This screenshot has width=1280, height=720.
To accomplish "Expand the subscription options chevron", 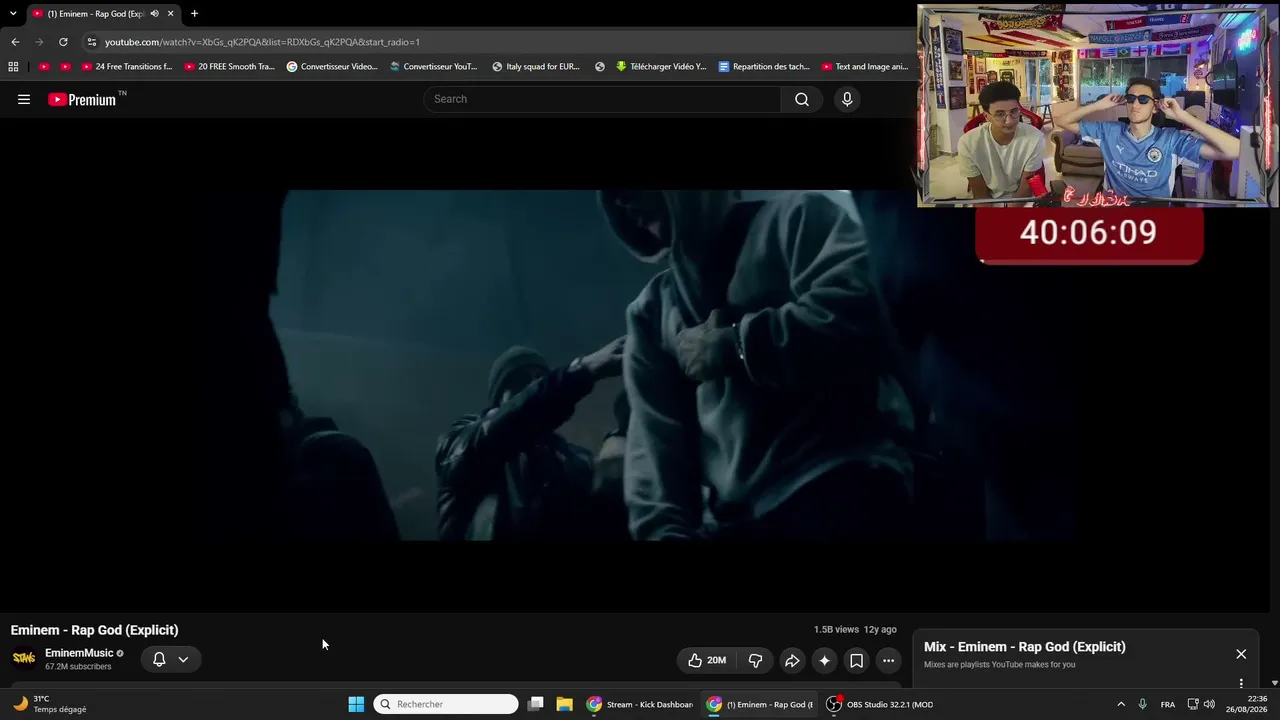I will tap(183, 659).
